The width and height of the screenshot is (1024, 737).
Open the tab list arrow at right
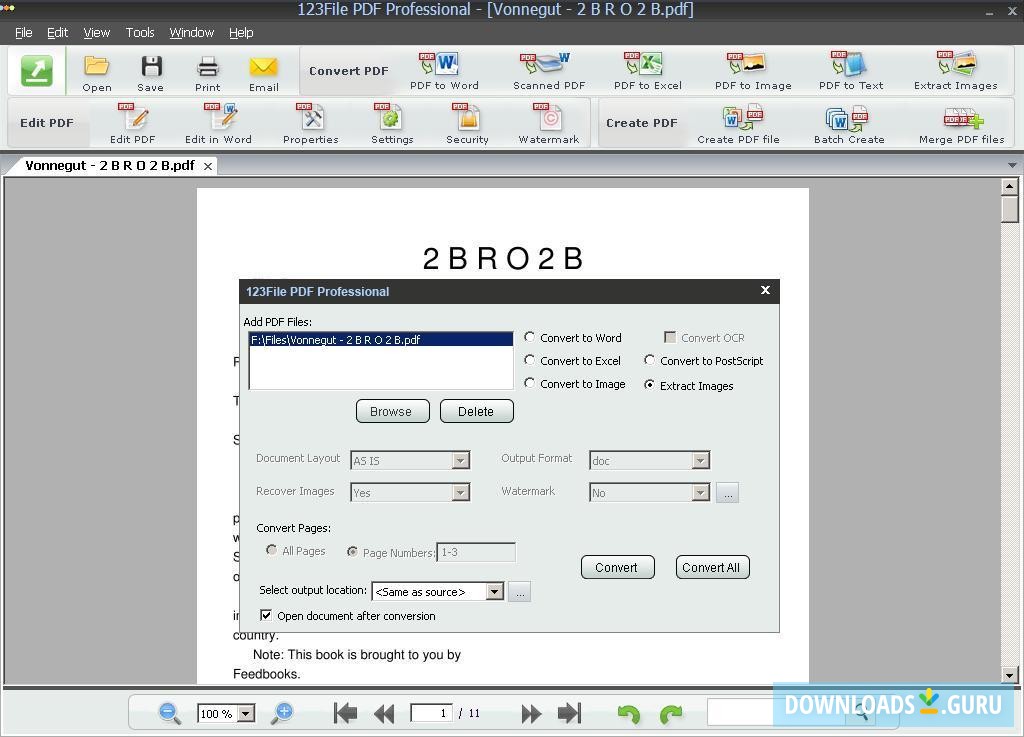click(x=1012, y=165)
